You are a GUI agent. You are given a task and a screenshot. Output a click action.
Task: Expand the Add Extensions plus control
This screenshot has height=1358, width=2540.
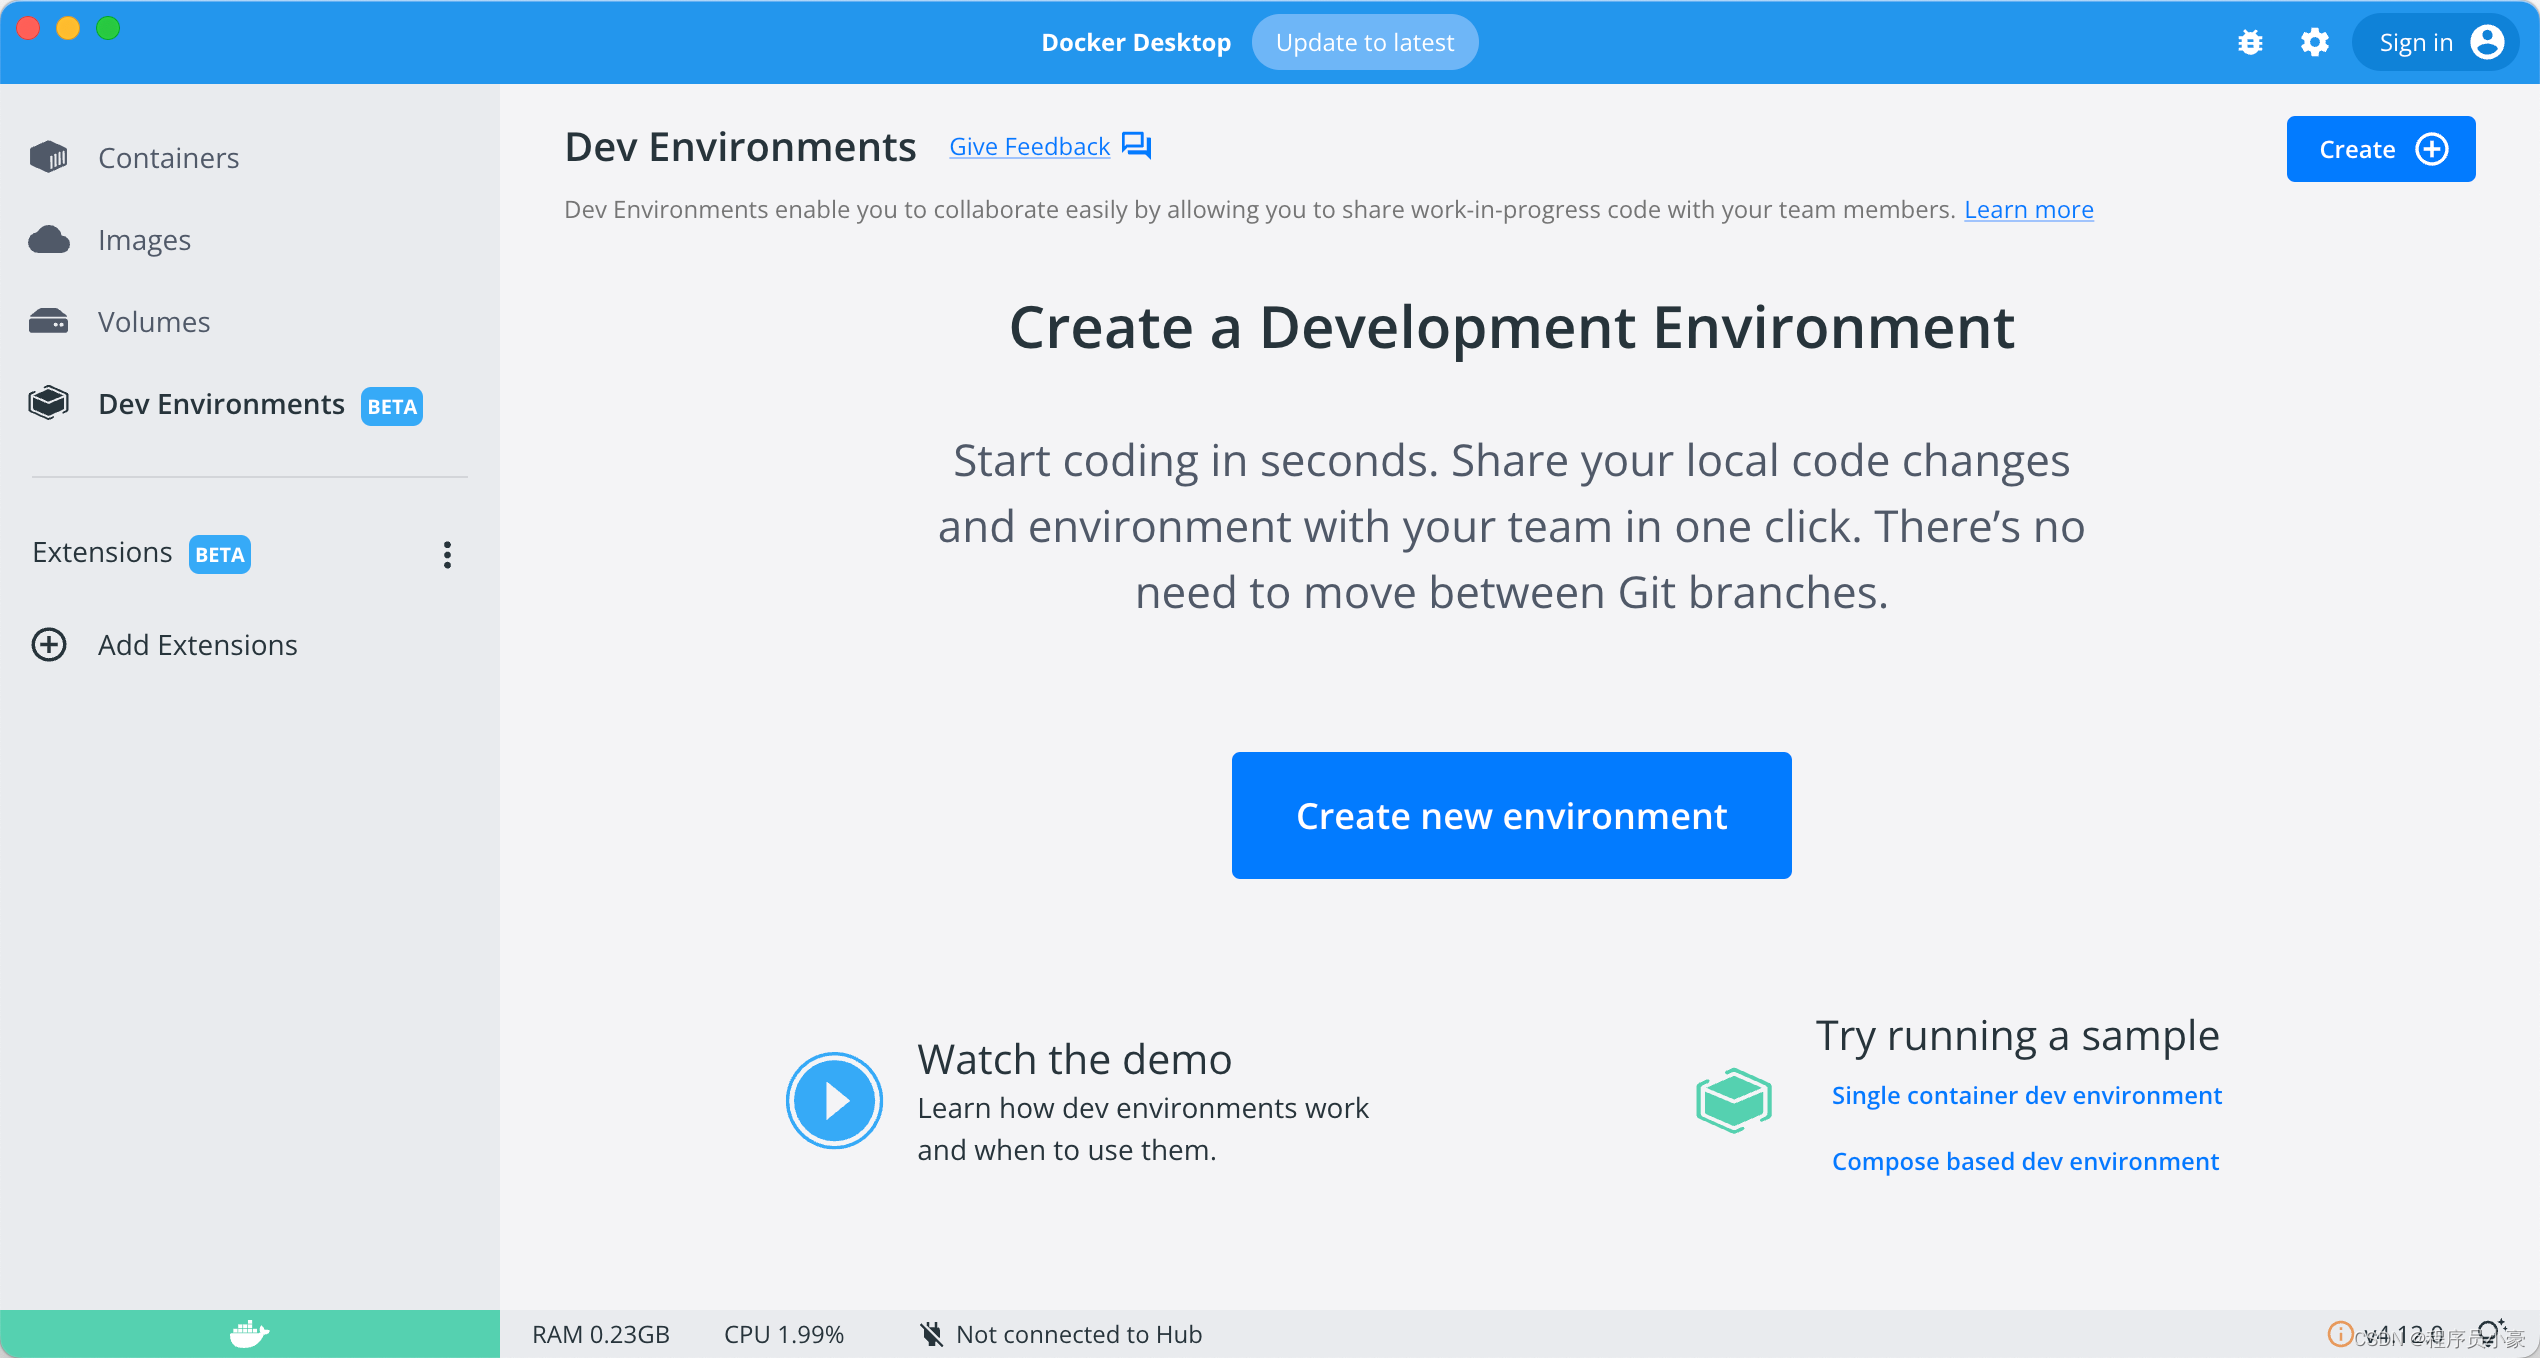[x=49, y=644]
